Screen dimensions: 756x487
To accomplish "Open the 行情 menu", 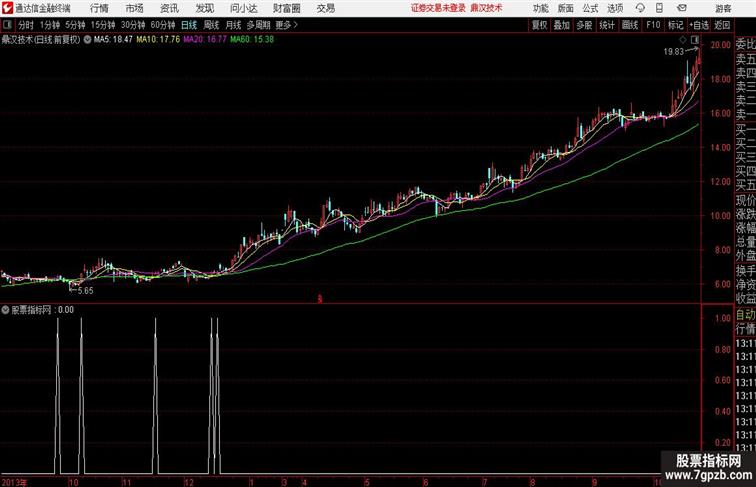I will click(99, 8).
